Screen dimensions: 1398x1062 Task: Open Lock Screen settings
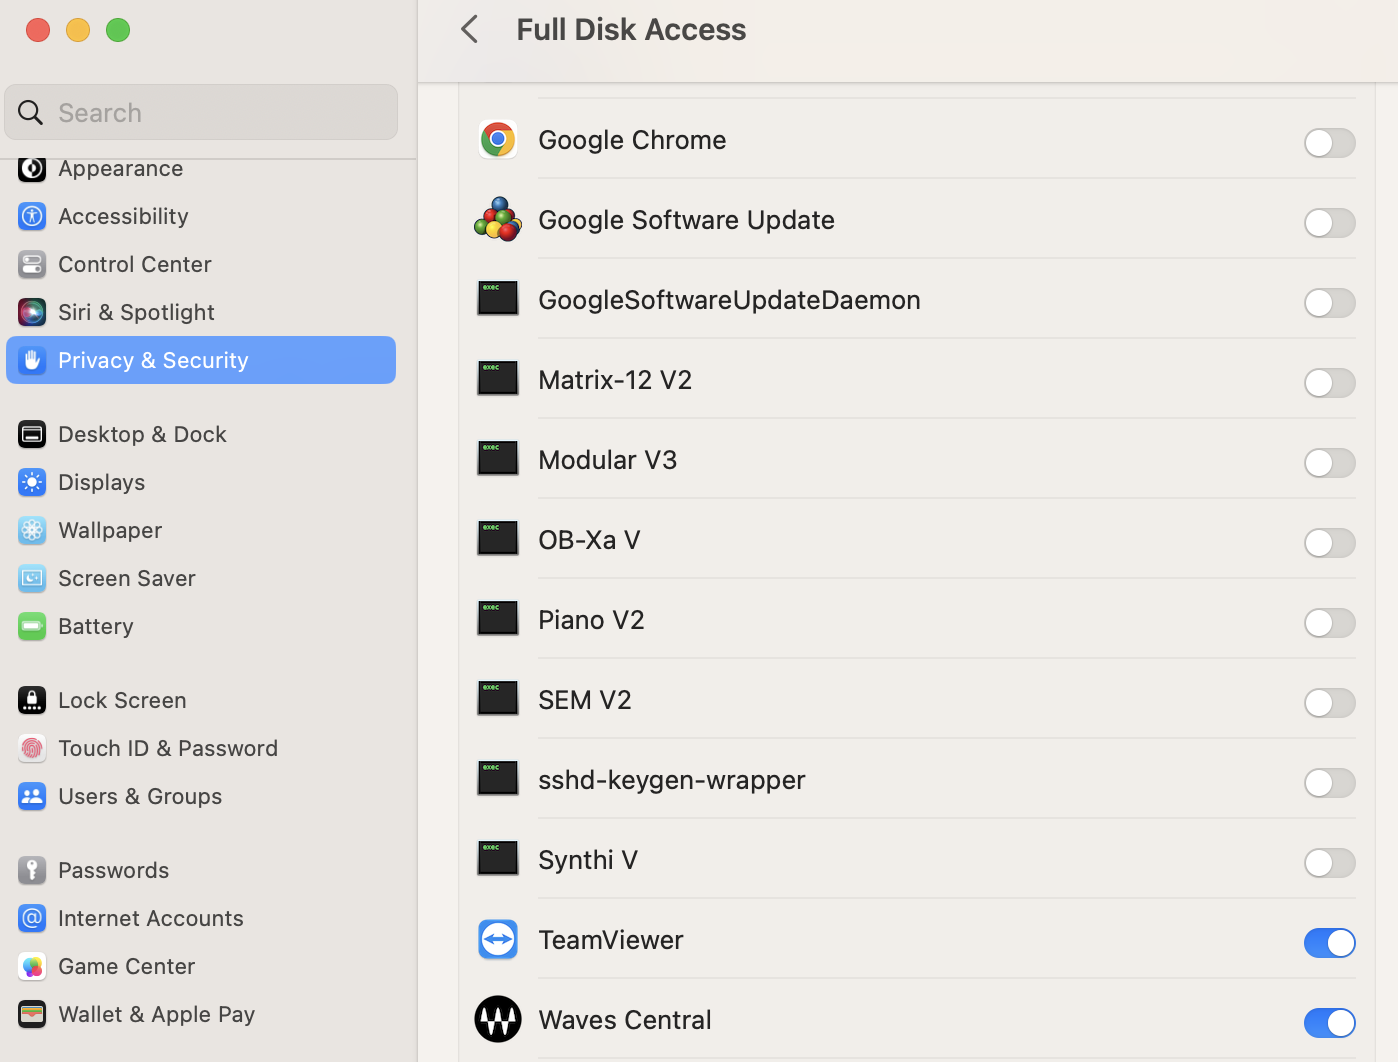coord(201,700)
